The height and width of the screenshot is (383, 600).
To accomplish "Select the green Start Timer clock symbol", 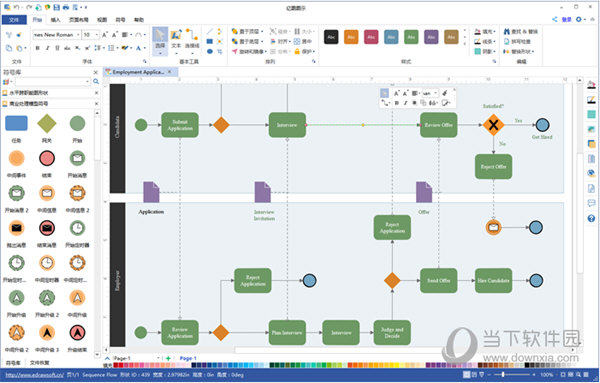I will tap(77, 228).
